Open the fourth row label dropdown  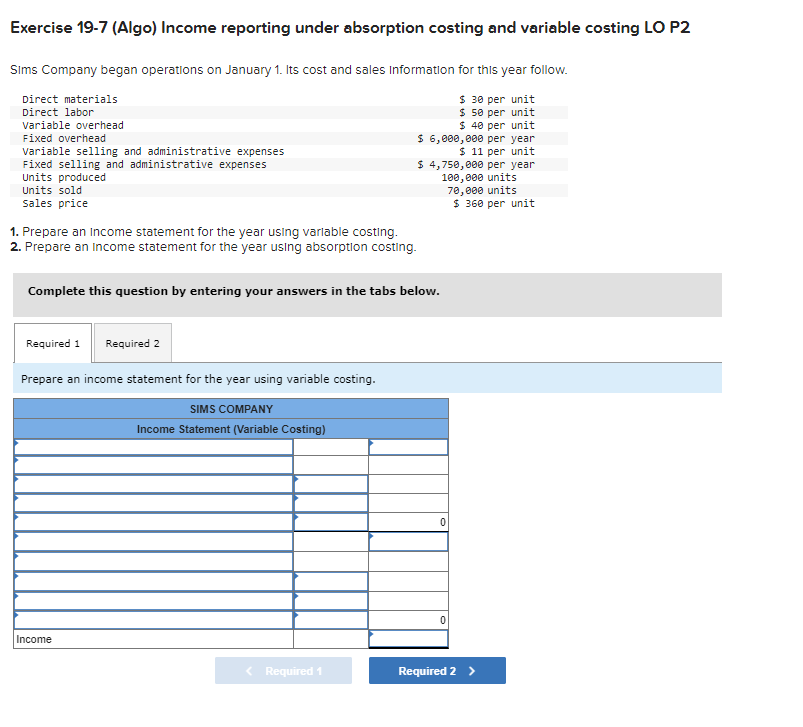click(150, 500)
